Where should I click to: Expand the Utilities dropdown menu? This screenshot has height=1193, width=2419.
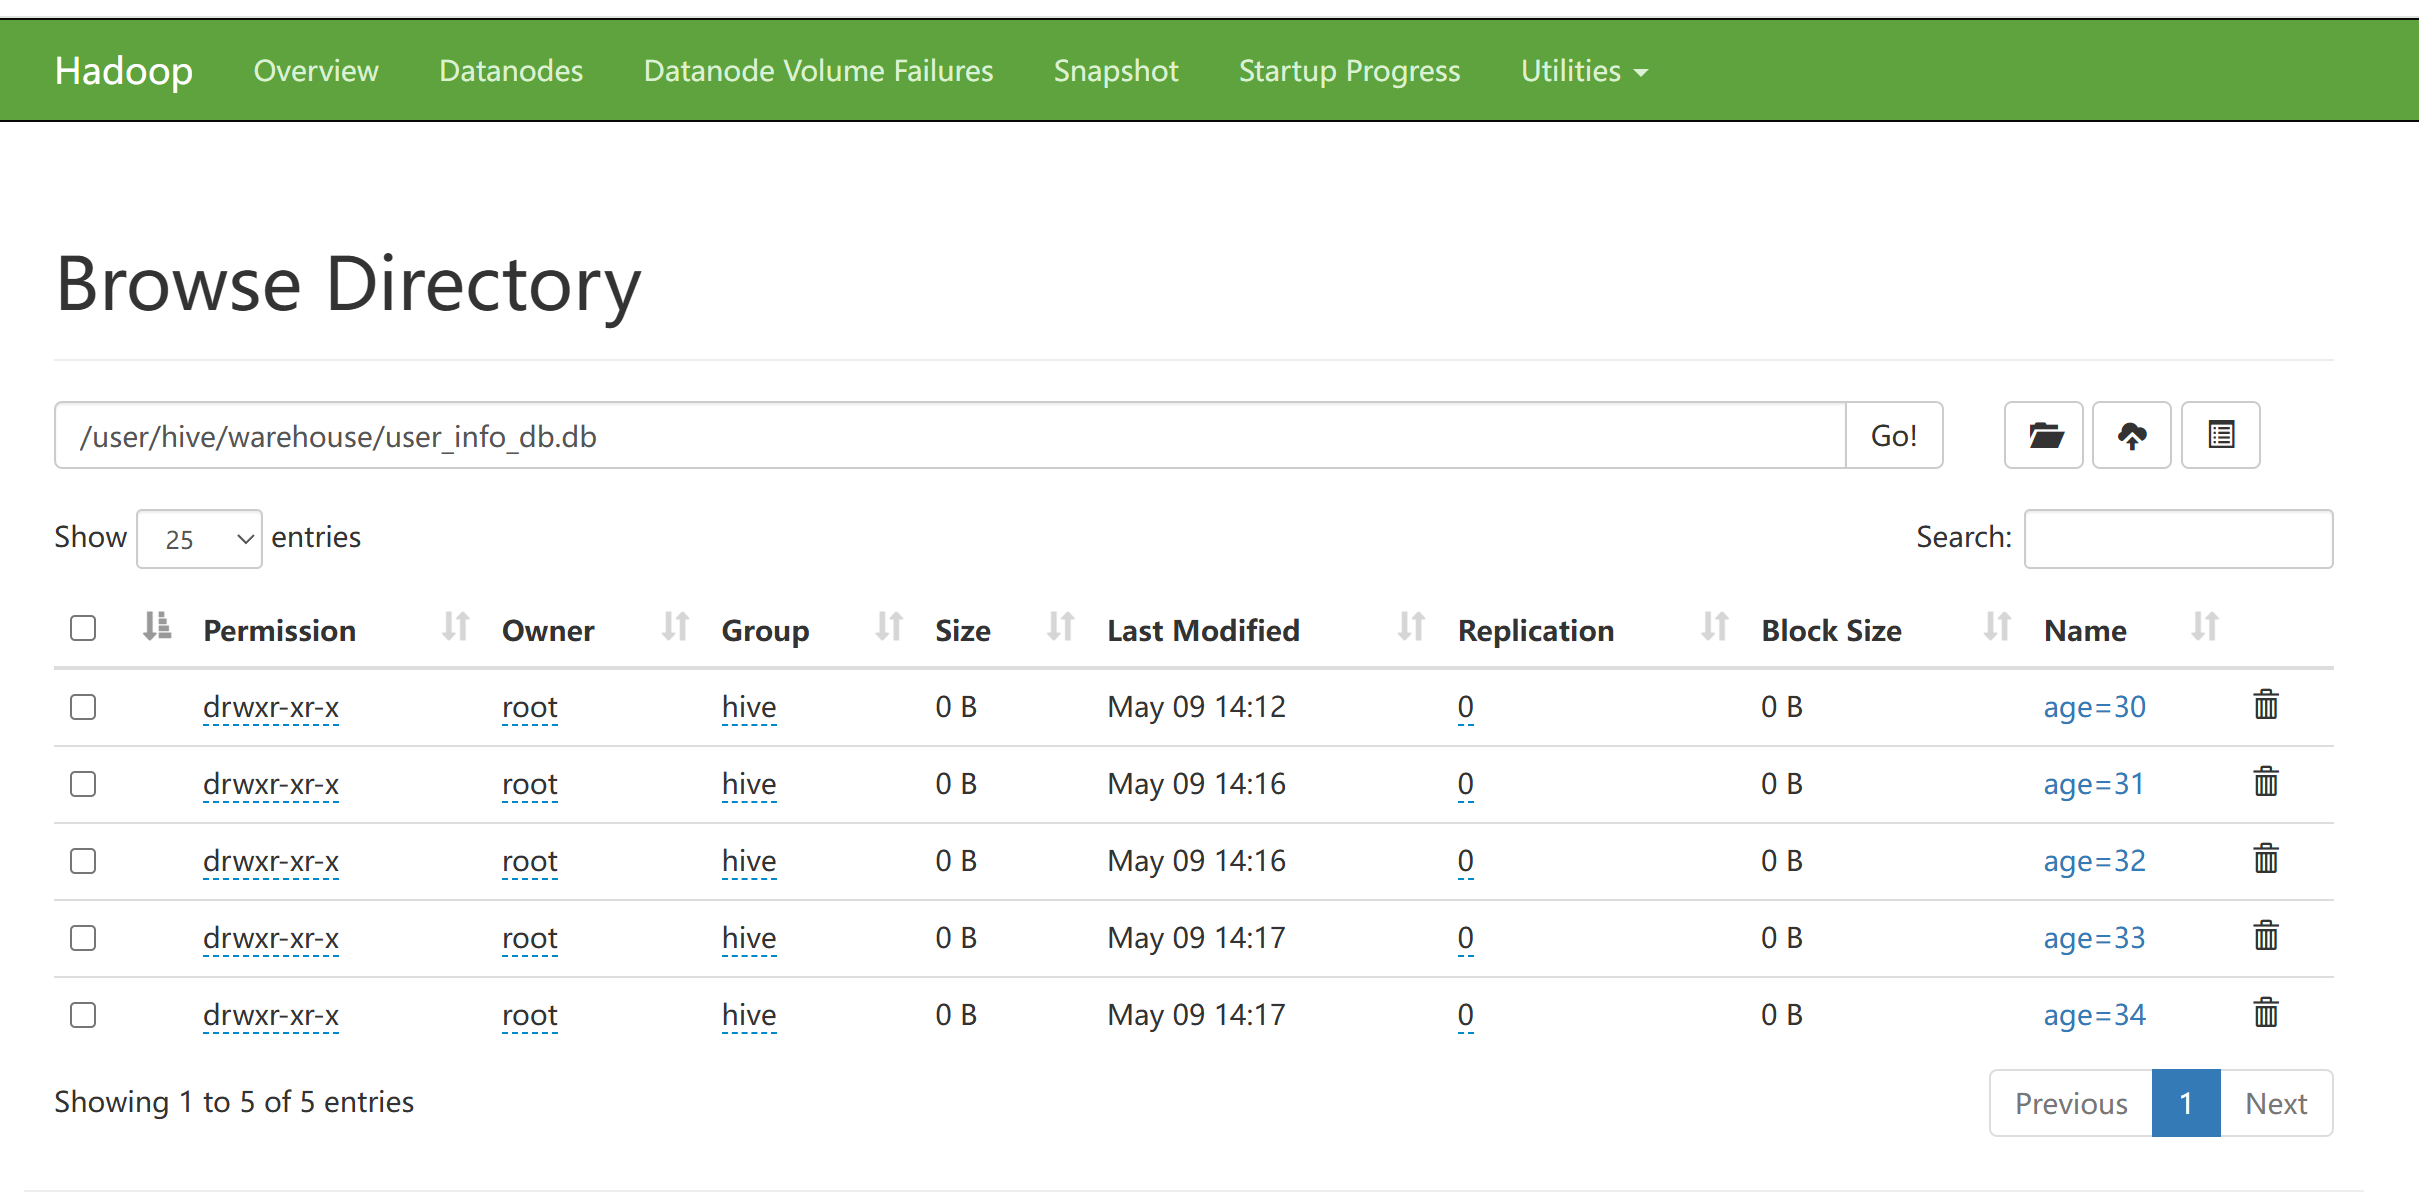click(1583, 71)
